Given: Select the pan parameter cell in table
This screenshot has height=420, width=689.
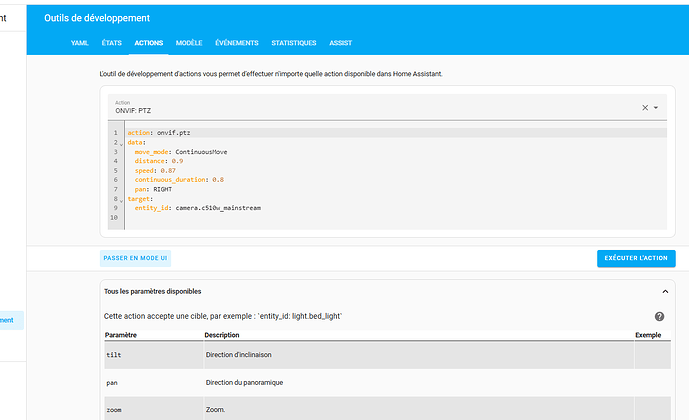Looking at the screenshot, I should (x=154, y=383).
